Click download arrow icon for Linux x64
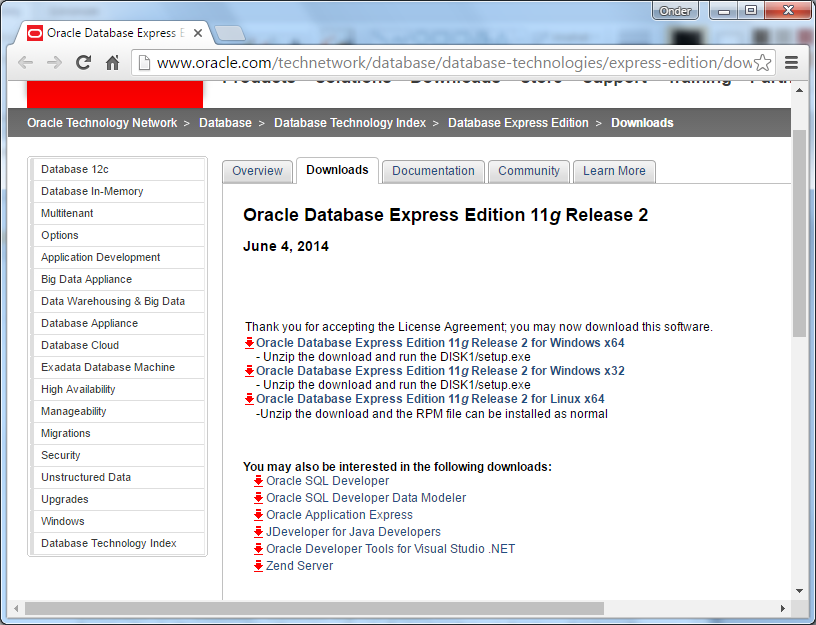 pyautogui.click(x=249, y=399)
